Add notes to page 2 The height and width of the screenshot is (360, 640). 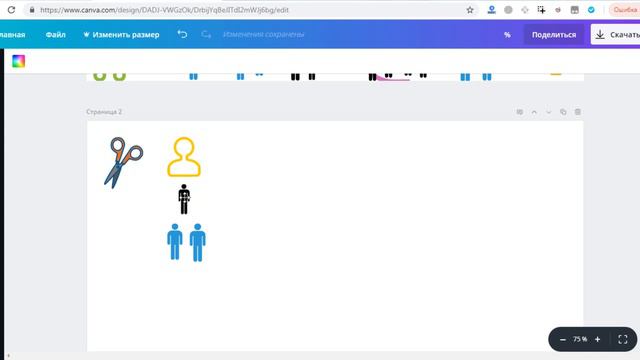[x=520, y=112]
